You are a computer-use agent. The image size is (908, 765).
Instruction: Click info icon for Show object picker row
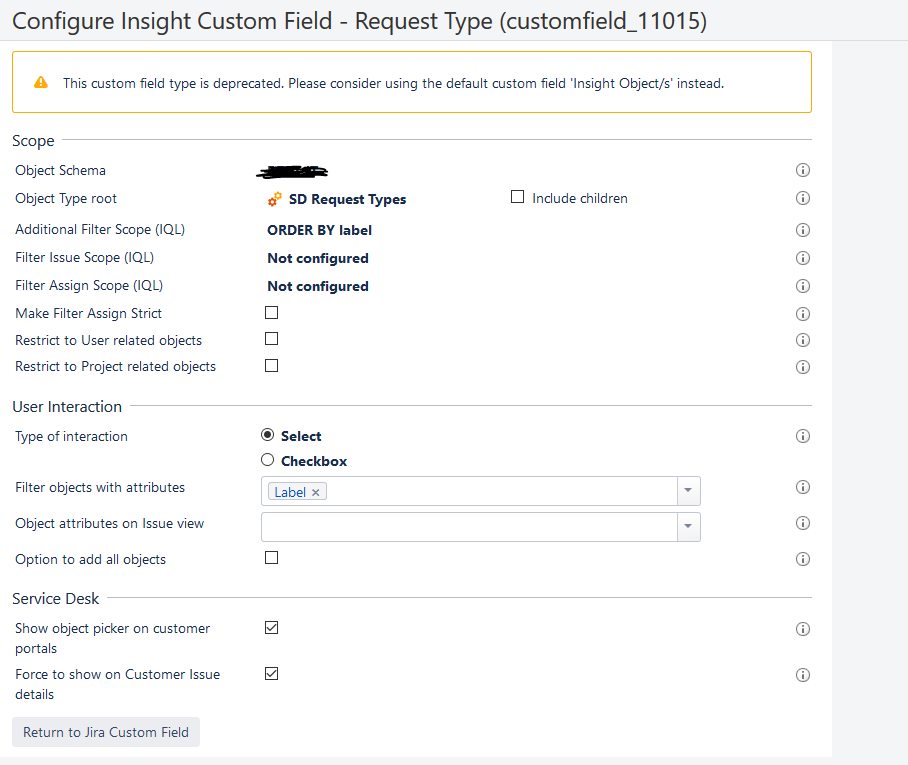click(x=802, y=630)
